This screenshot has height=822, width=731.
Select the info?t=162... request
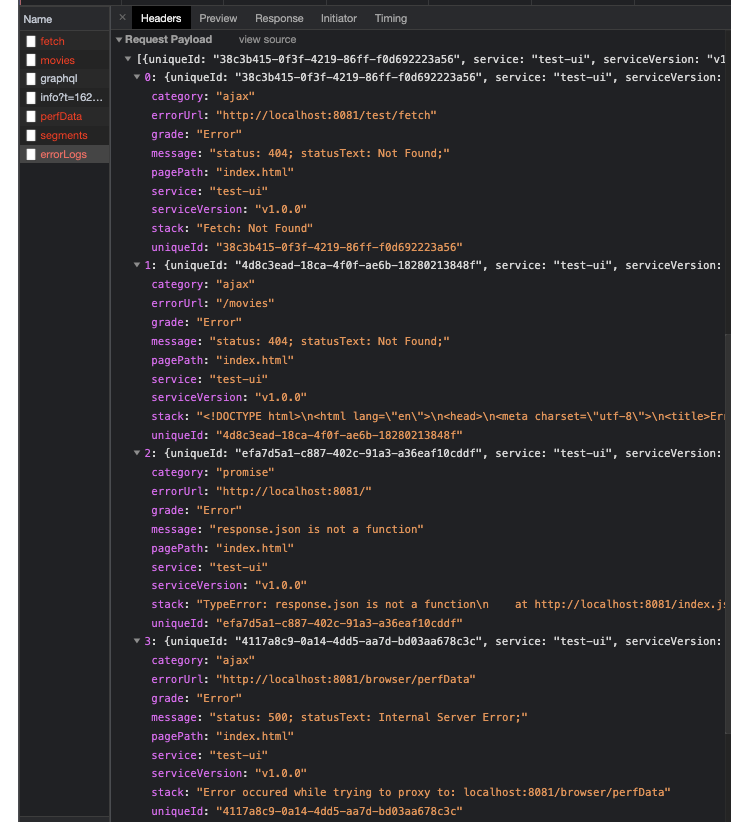64,98
